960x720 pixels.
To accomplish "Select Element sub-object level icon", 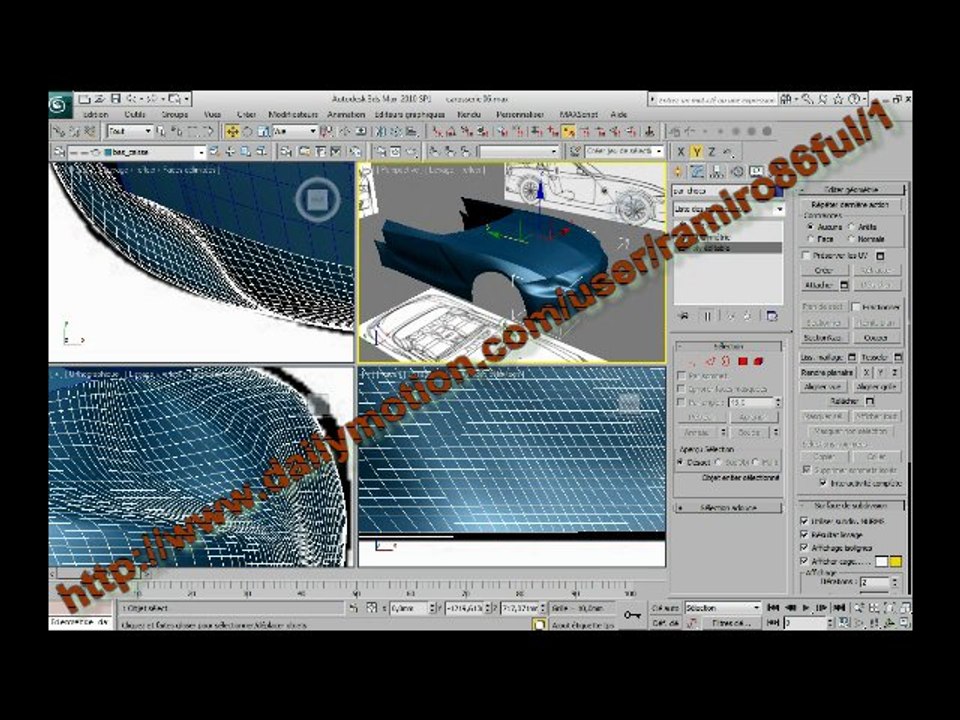I will pyautogui.click(x=759, y=361).
